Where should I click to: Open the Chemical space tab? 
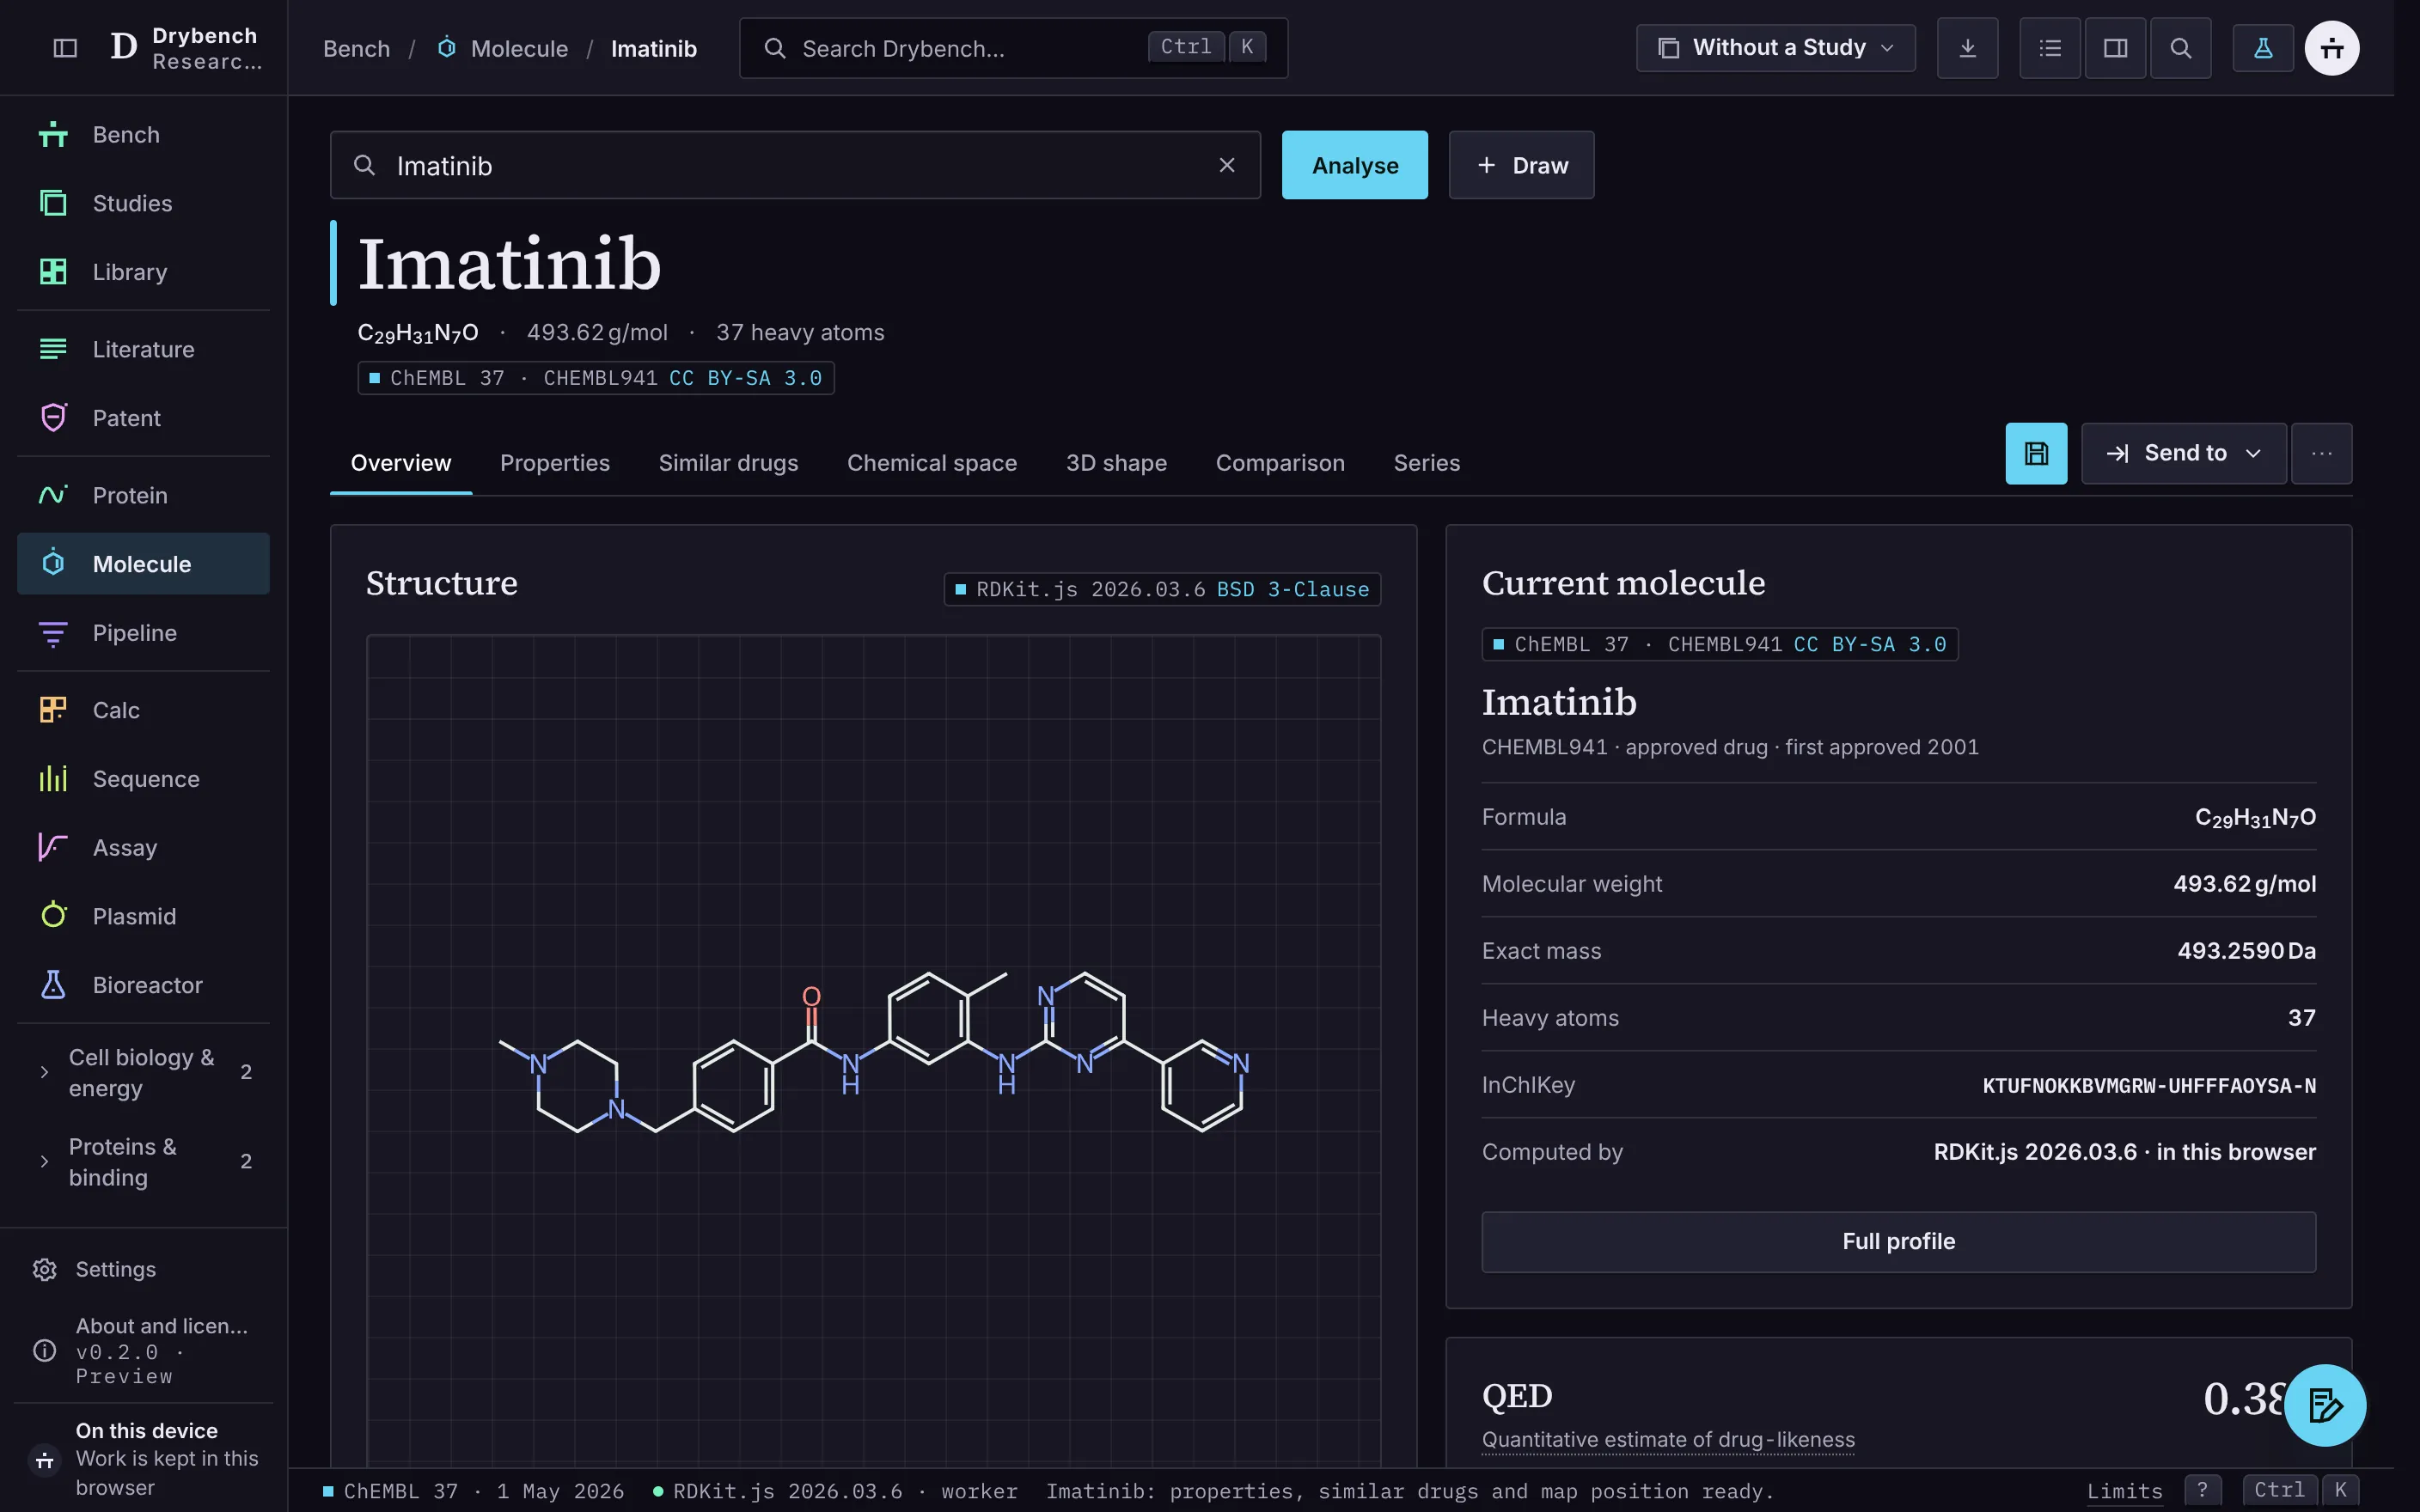coord(932,463)
